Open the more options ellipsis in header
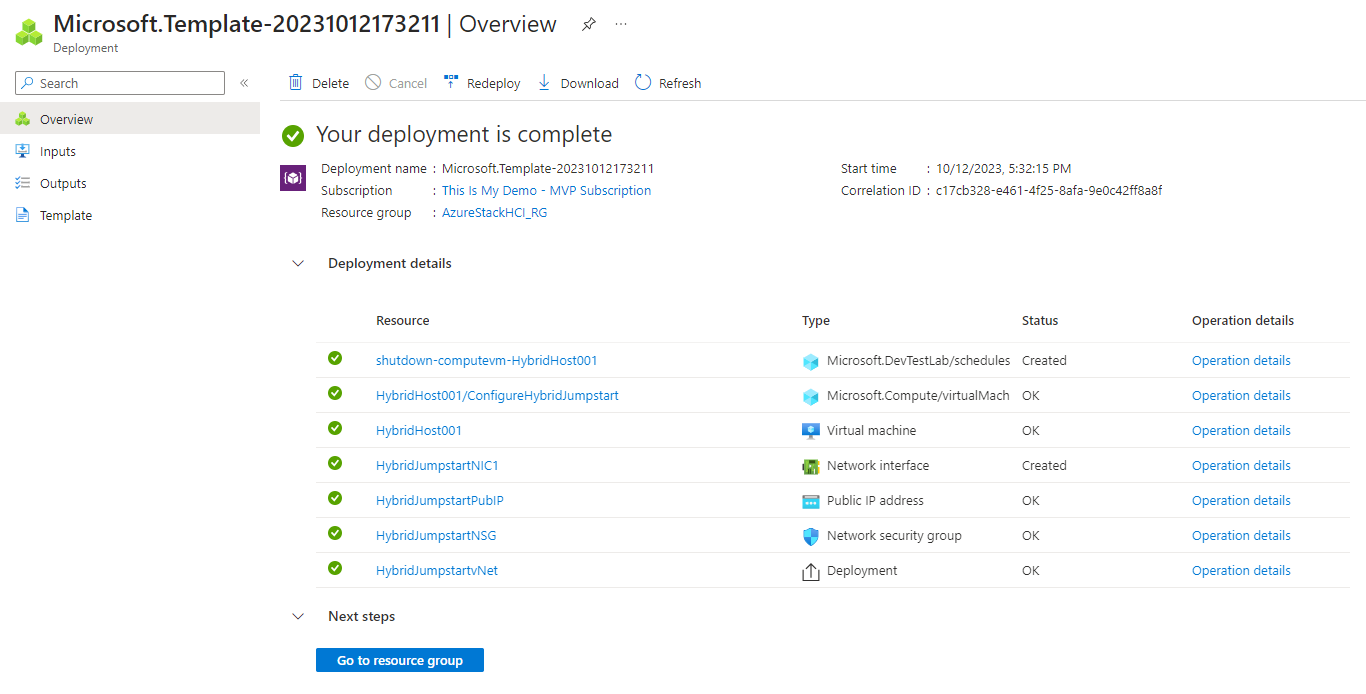 click(621, 25)
